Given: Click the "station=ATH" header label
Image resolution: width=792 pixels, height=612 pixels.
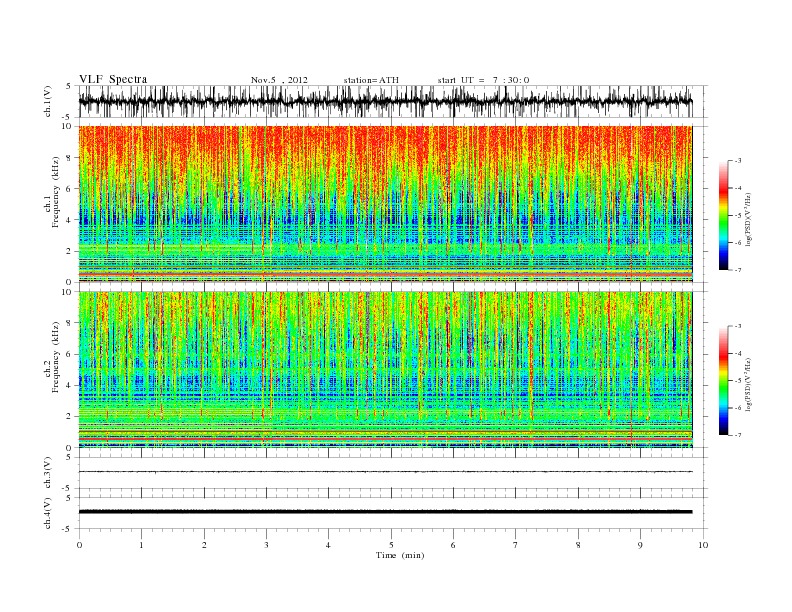Looking at the screenshot, I should pos(371,80).
